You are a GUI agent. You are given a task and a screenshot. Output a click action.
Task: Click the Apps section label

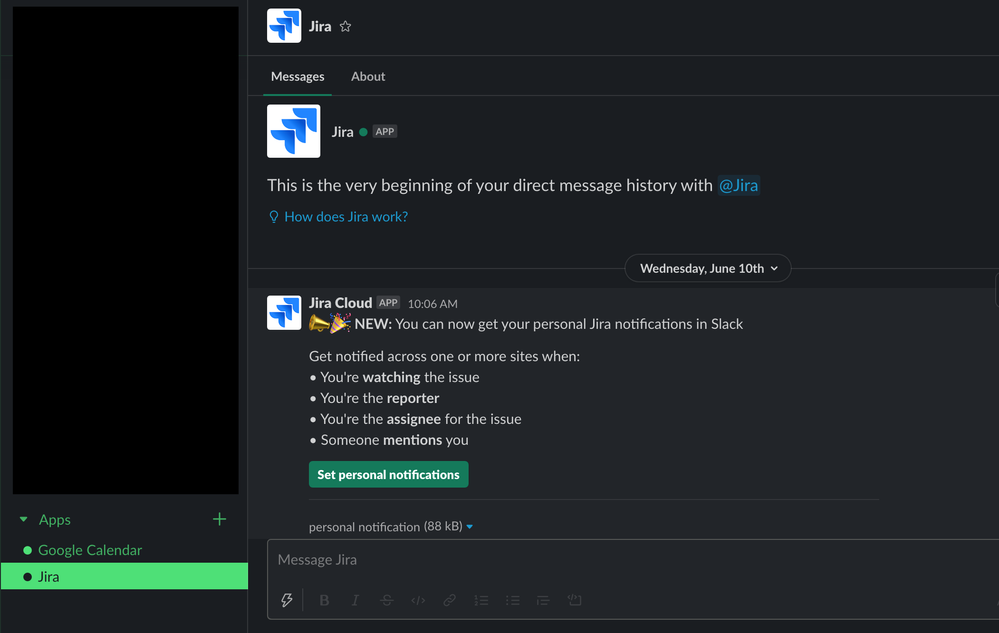click(55, 520)
